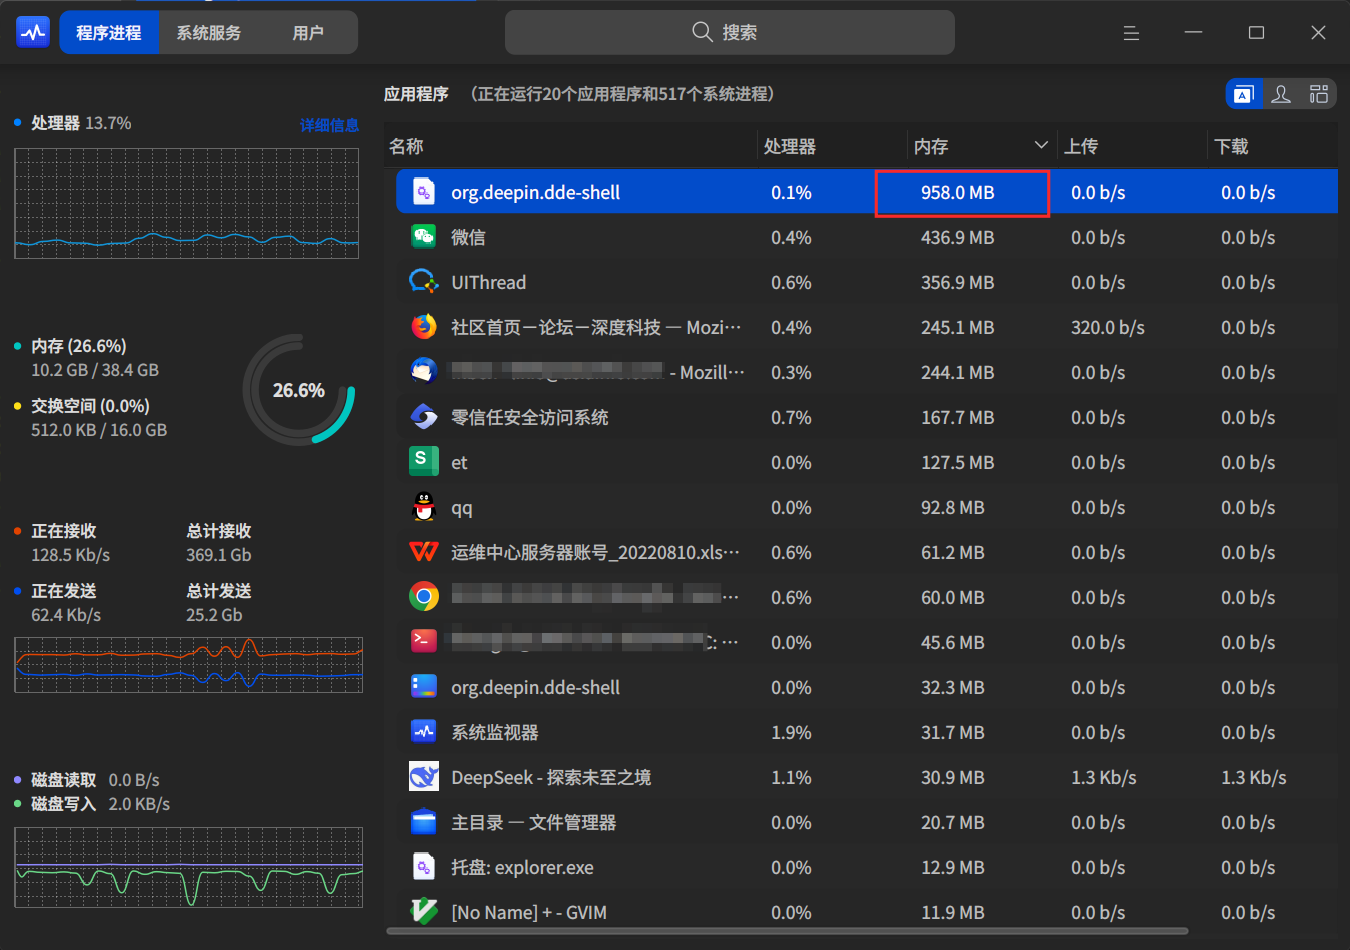Switch to the 用户 tab

[308, 33]
